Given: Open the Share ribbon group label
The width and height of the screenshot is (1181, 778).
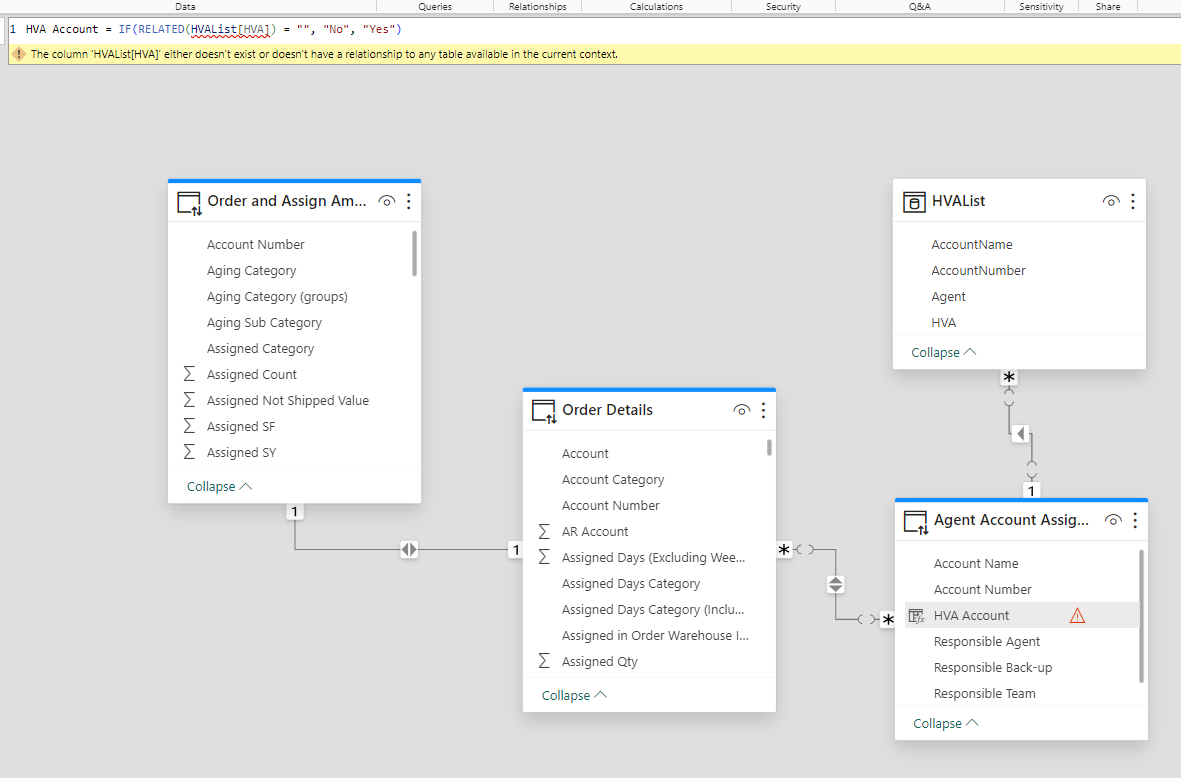Looking at the screenshot, I should pyautogui.click(x=1108, y=6).
